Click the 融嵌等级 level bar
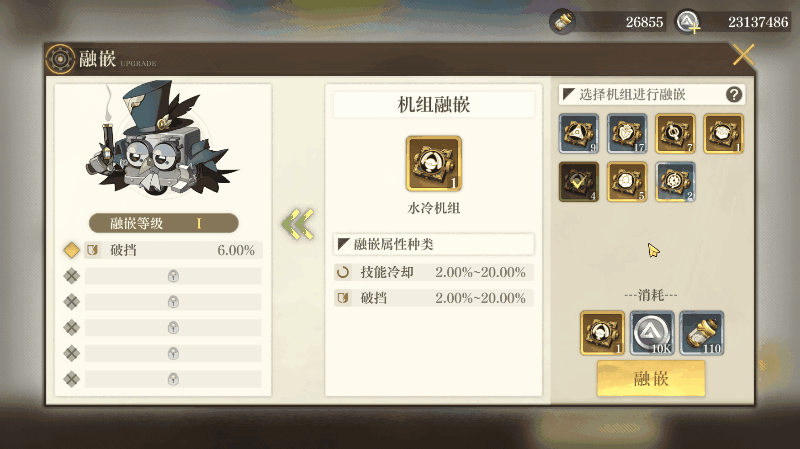This screenshot has height=449, width=800. pos(164,223)
